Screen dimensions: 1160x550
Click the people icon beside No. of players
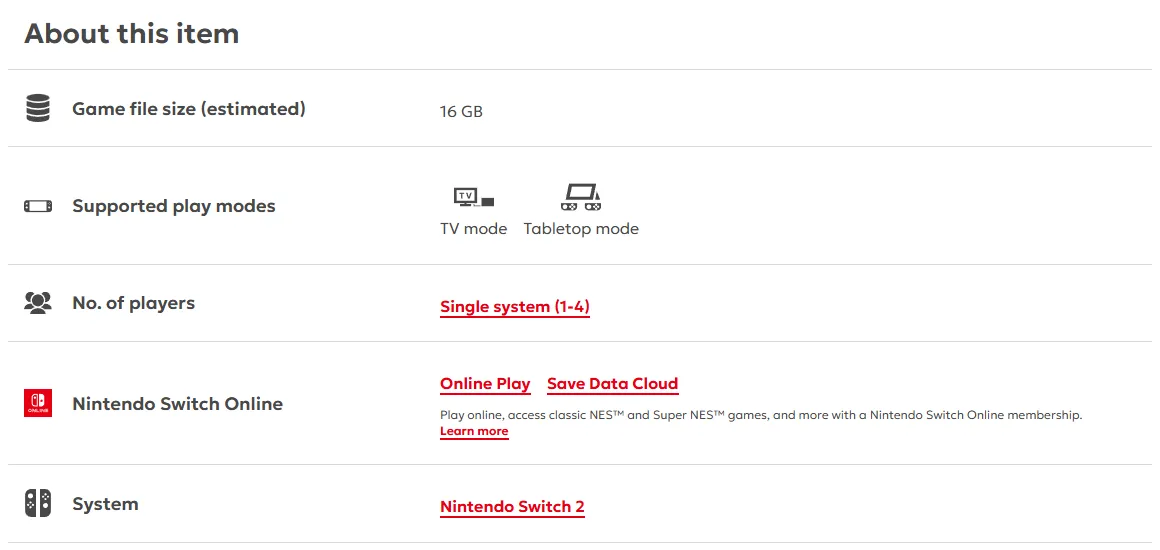[38, 303]
